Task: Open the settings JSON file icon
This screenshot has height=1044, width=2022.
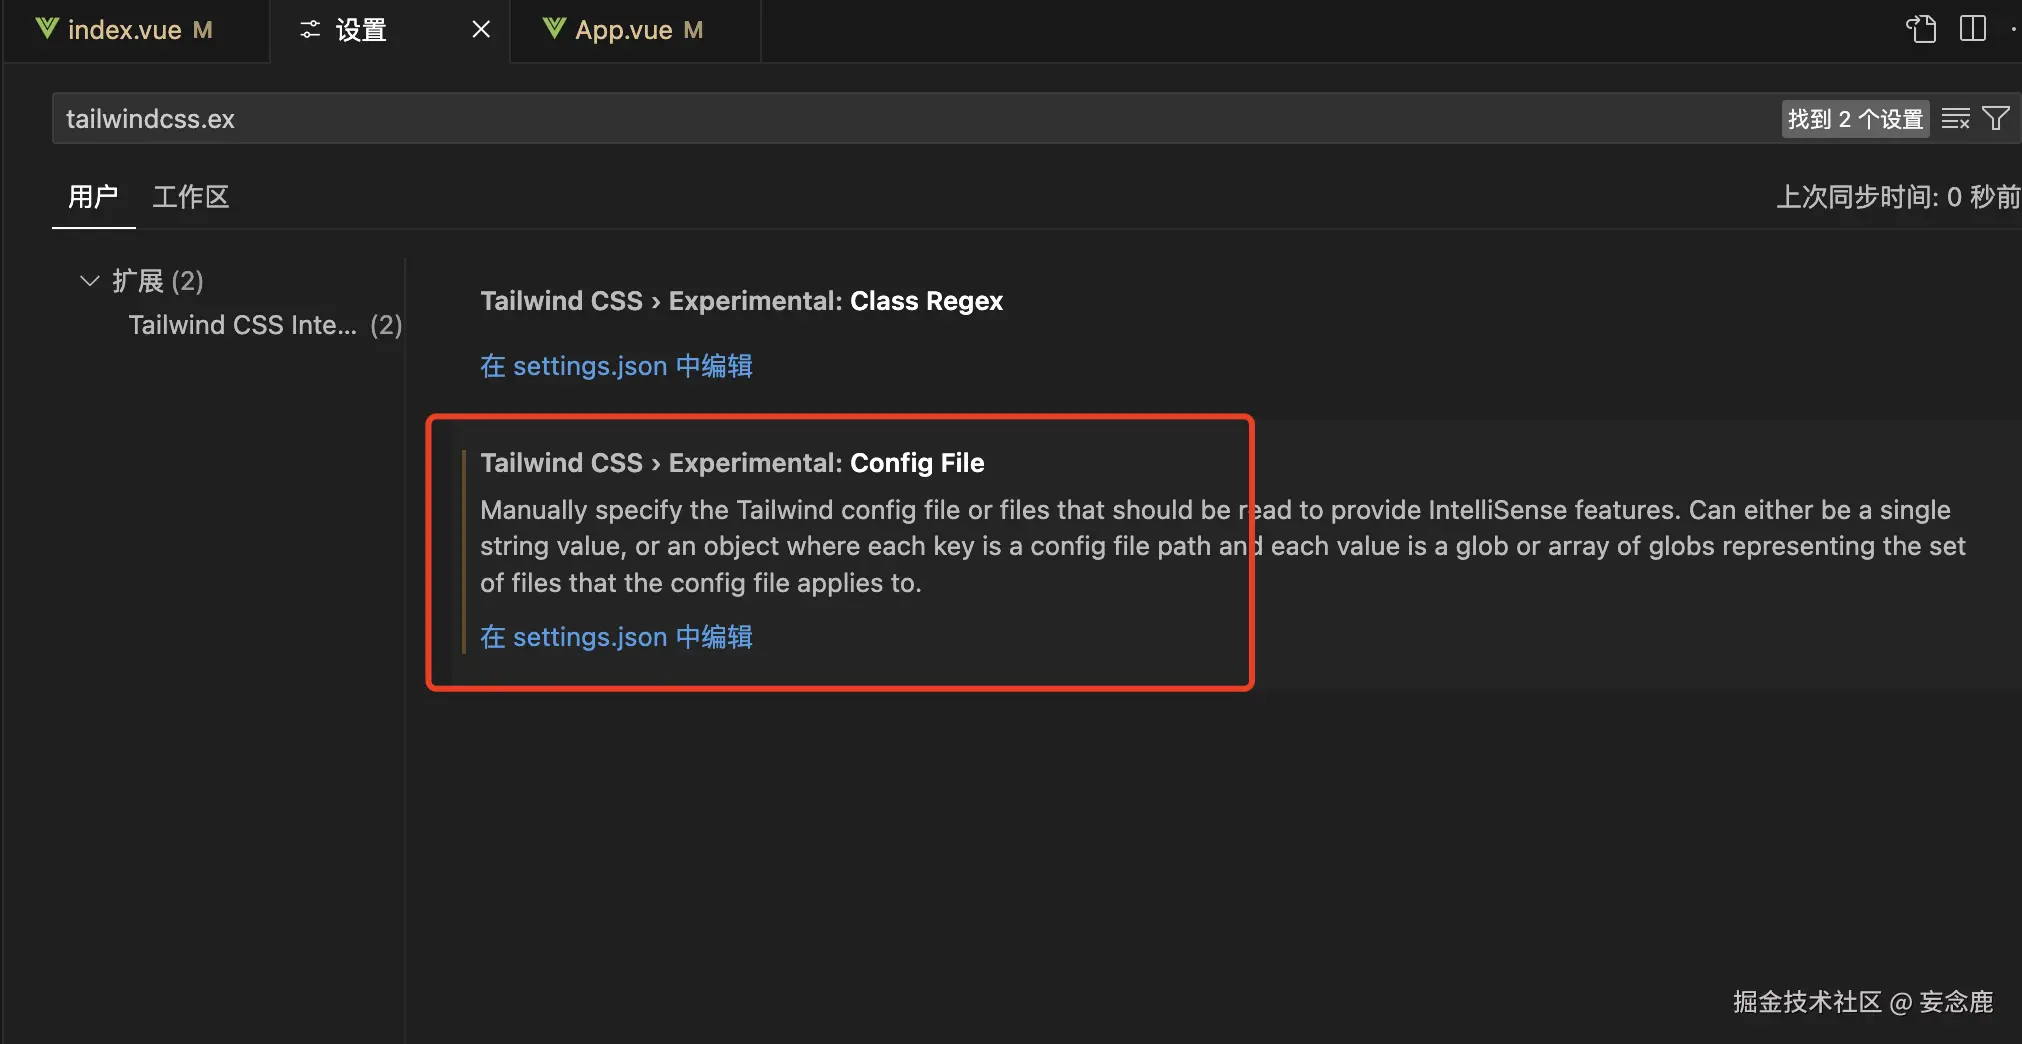Action: coord(1920,29)
